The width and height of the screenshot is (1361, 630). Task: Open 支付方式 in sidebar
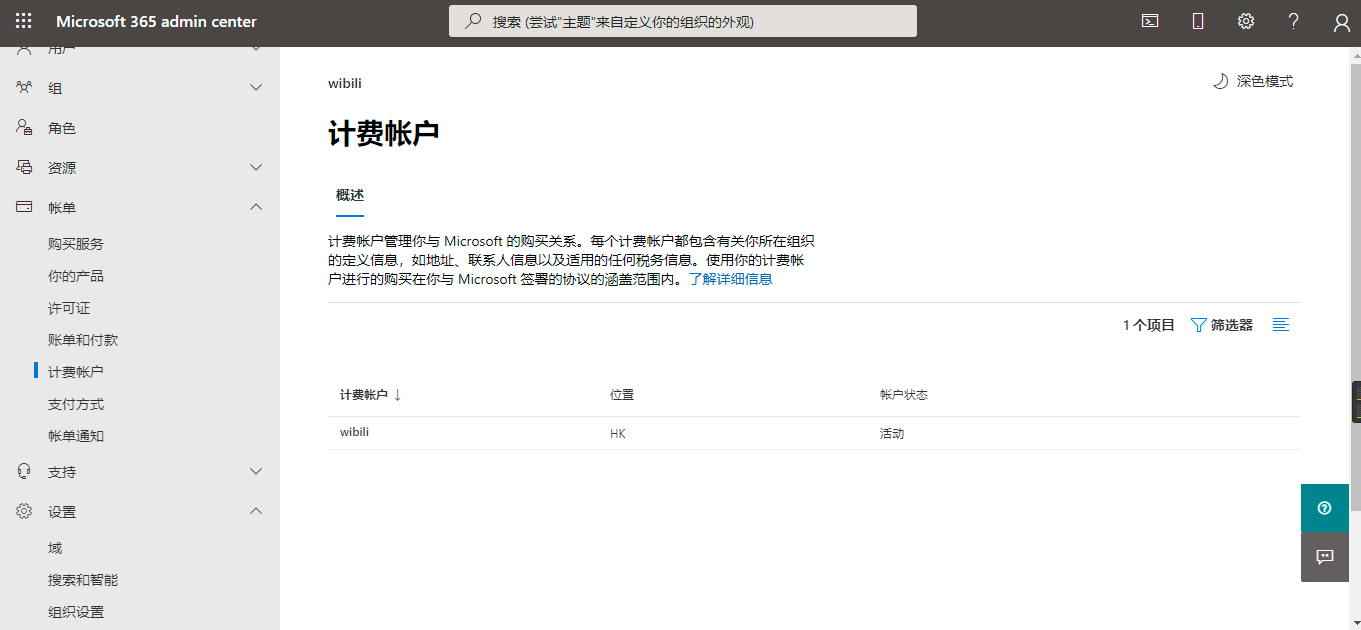pyautogui.click(x=76, y=404)
